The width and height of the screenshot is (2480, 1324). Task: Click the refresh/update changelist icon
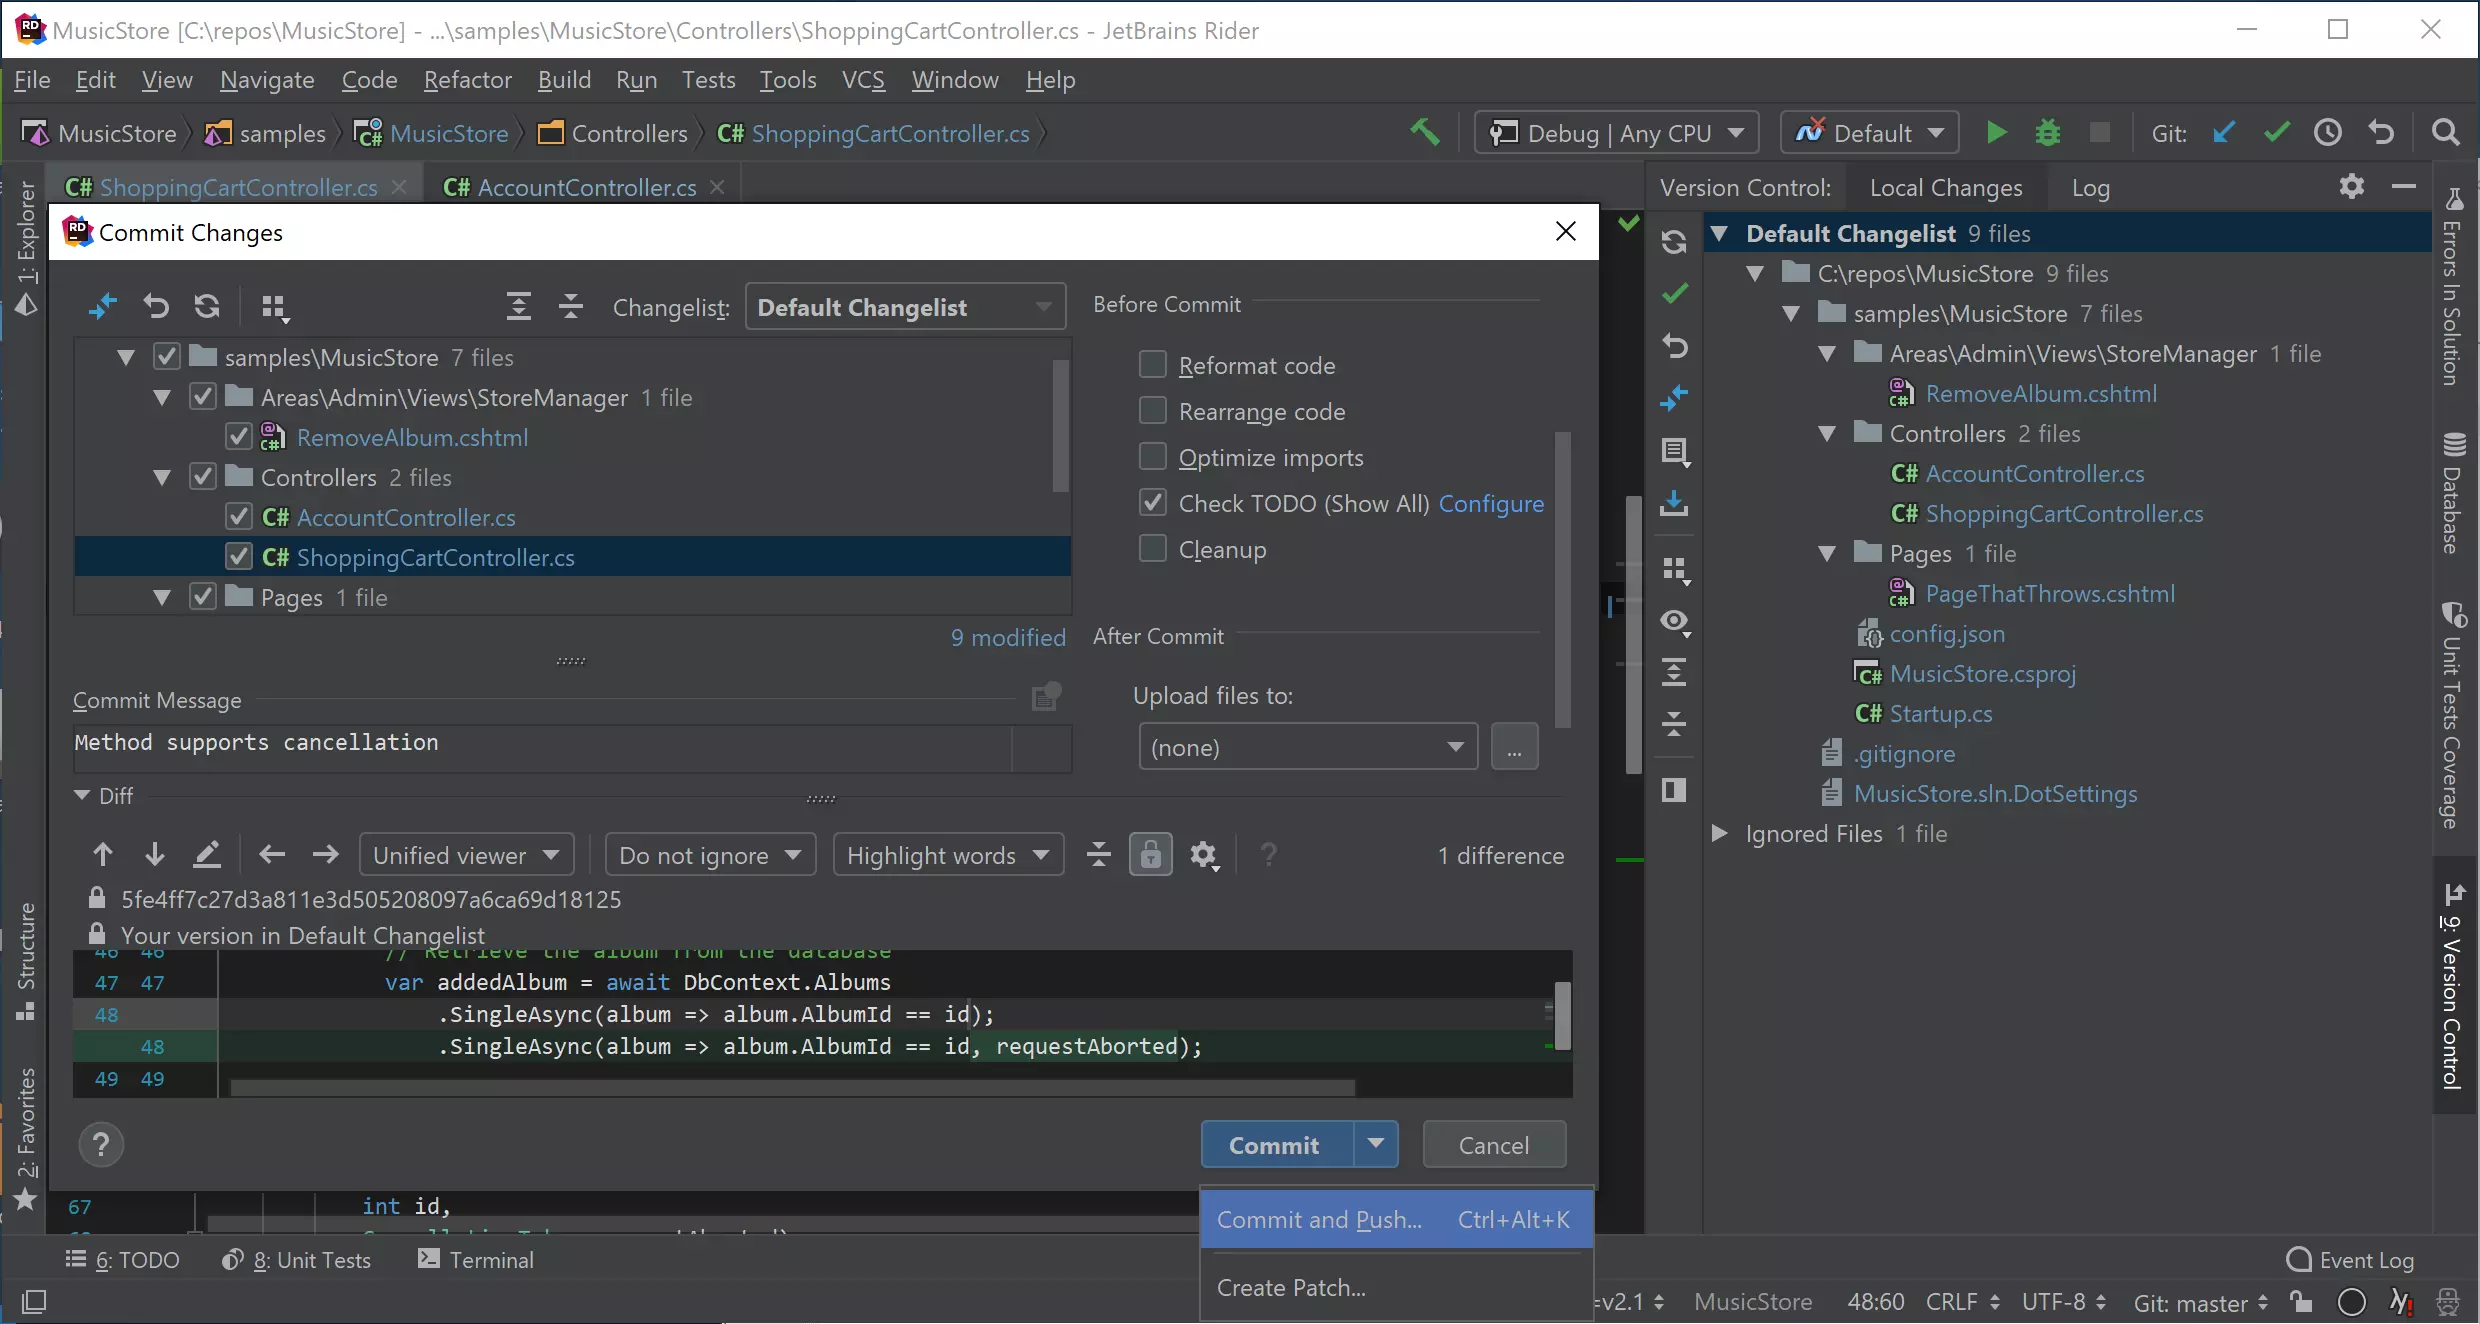207,307
